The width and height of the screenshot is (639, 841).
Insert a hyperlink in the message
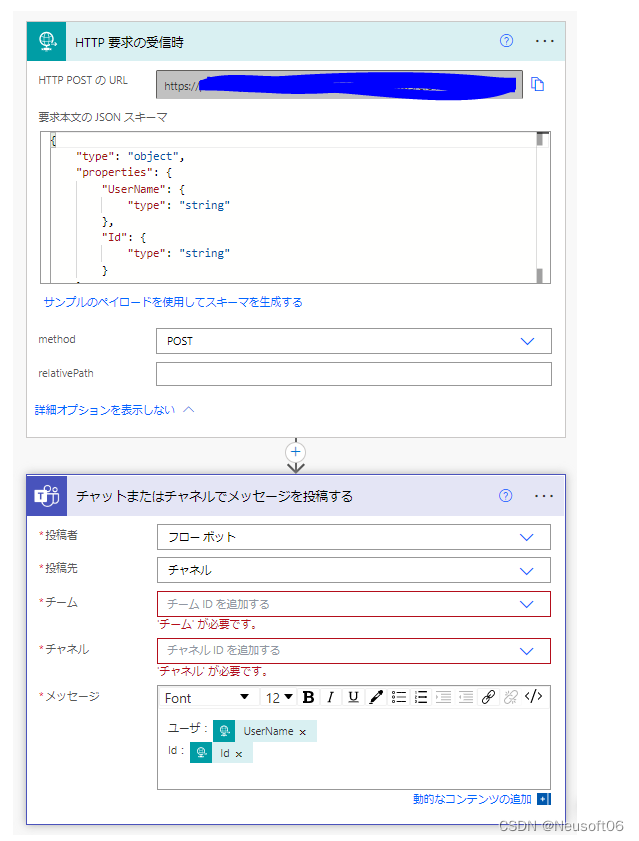(x=488, y=697)
